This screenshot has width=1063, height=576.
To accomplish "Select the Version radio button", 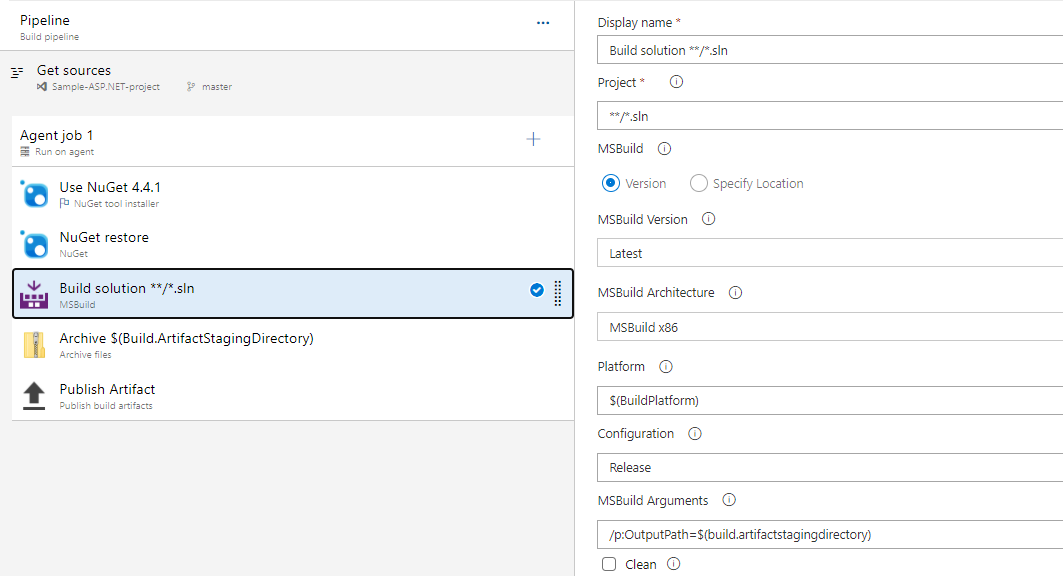I will pos(612,183).
